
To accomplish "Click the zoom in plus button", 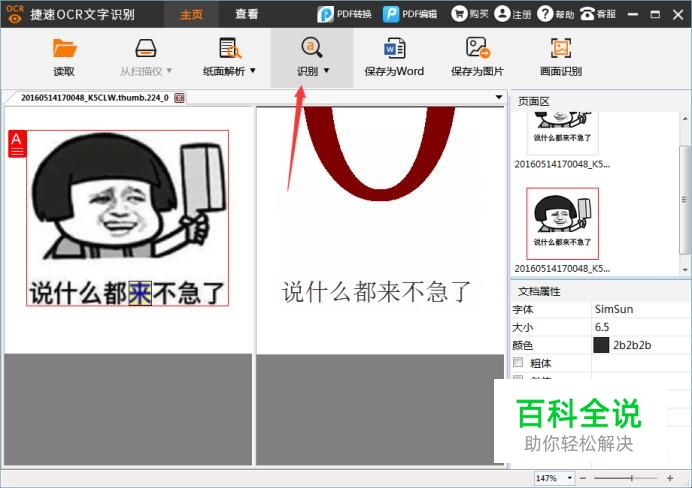I will [670, 478].
